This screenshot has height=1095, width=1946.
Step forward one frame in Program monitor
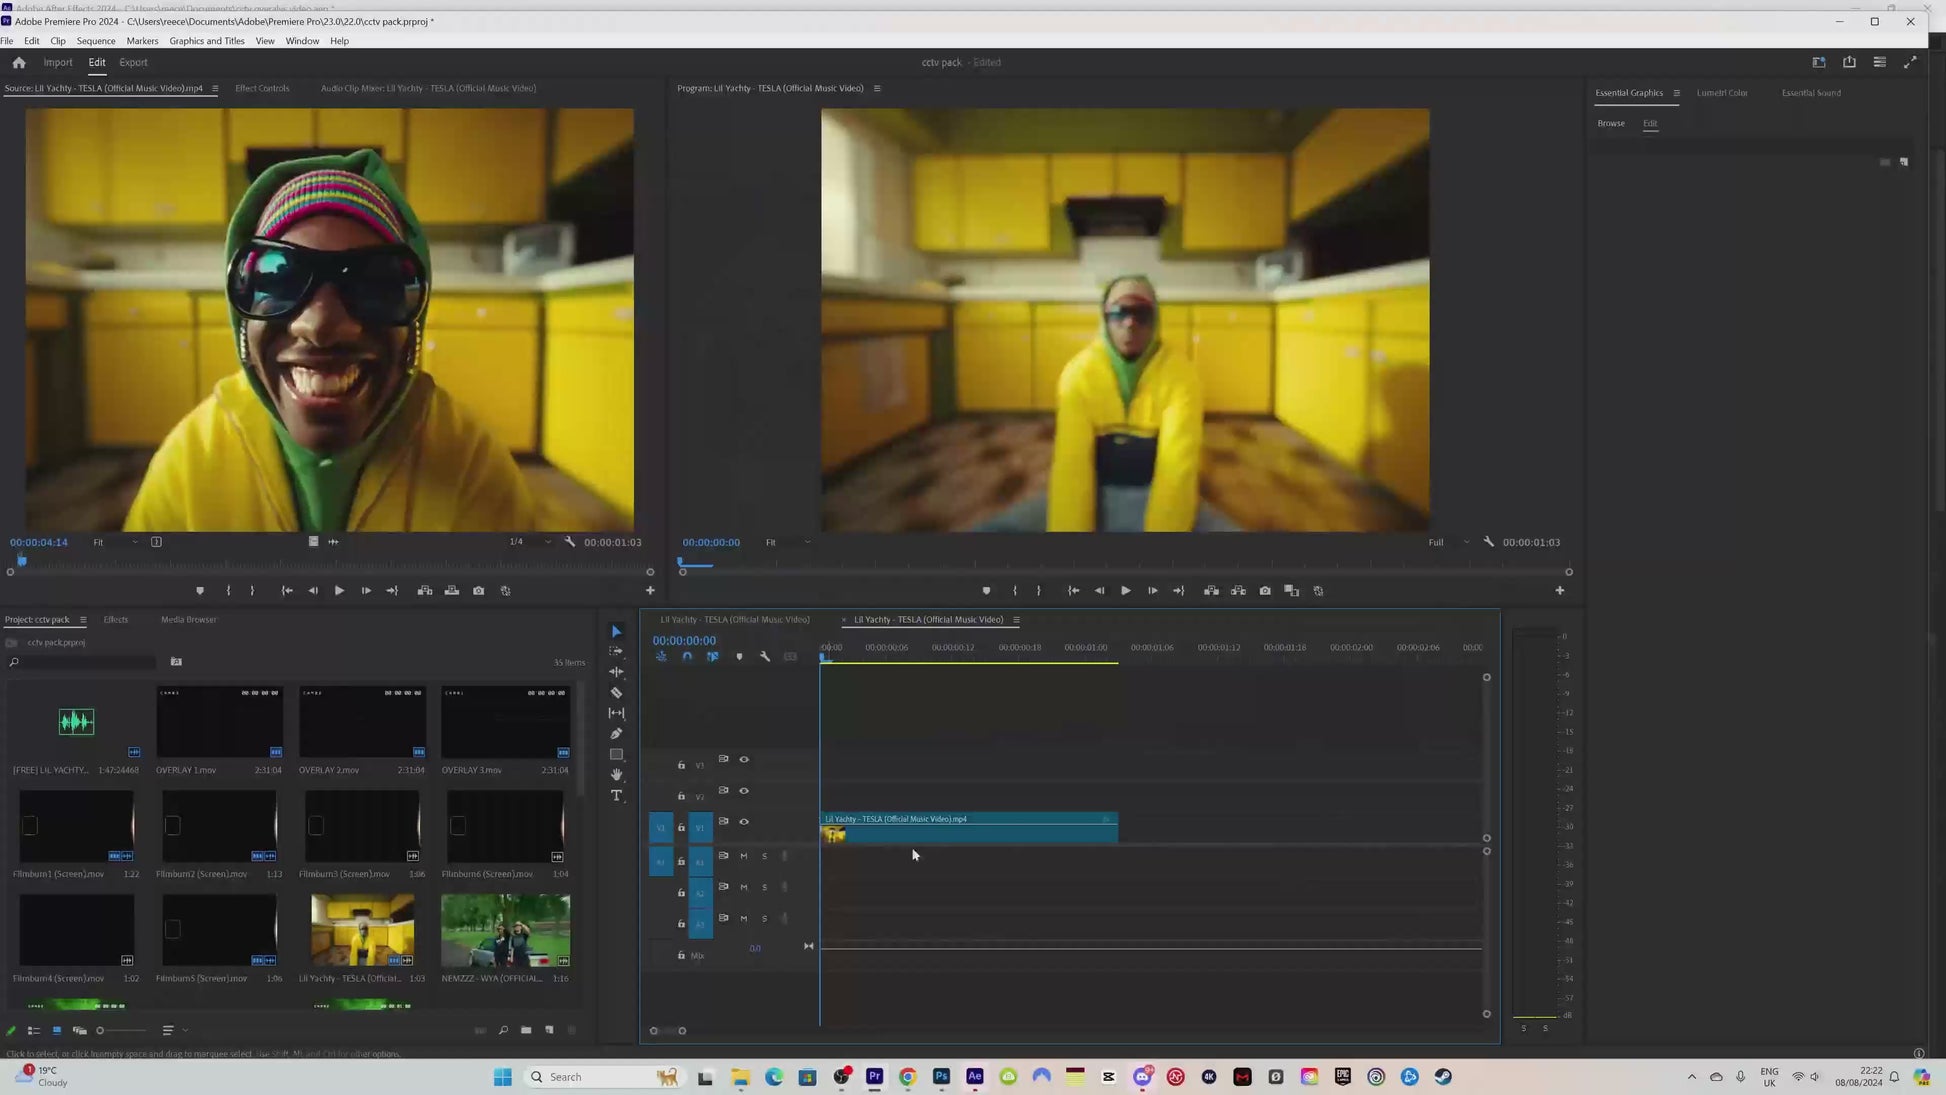tap(1152, 591)
